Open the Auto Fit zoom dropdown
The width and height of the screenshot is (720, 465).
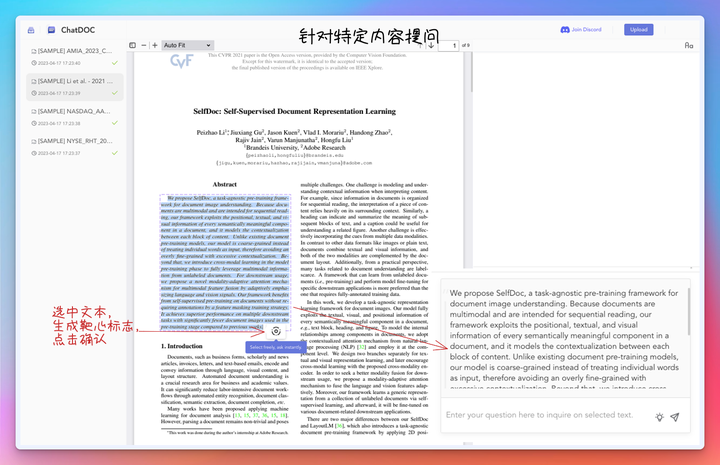point(187,45)
